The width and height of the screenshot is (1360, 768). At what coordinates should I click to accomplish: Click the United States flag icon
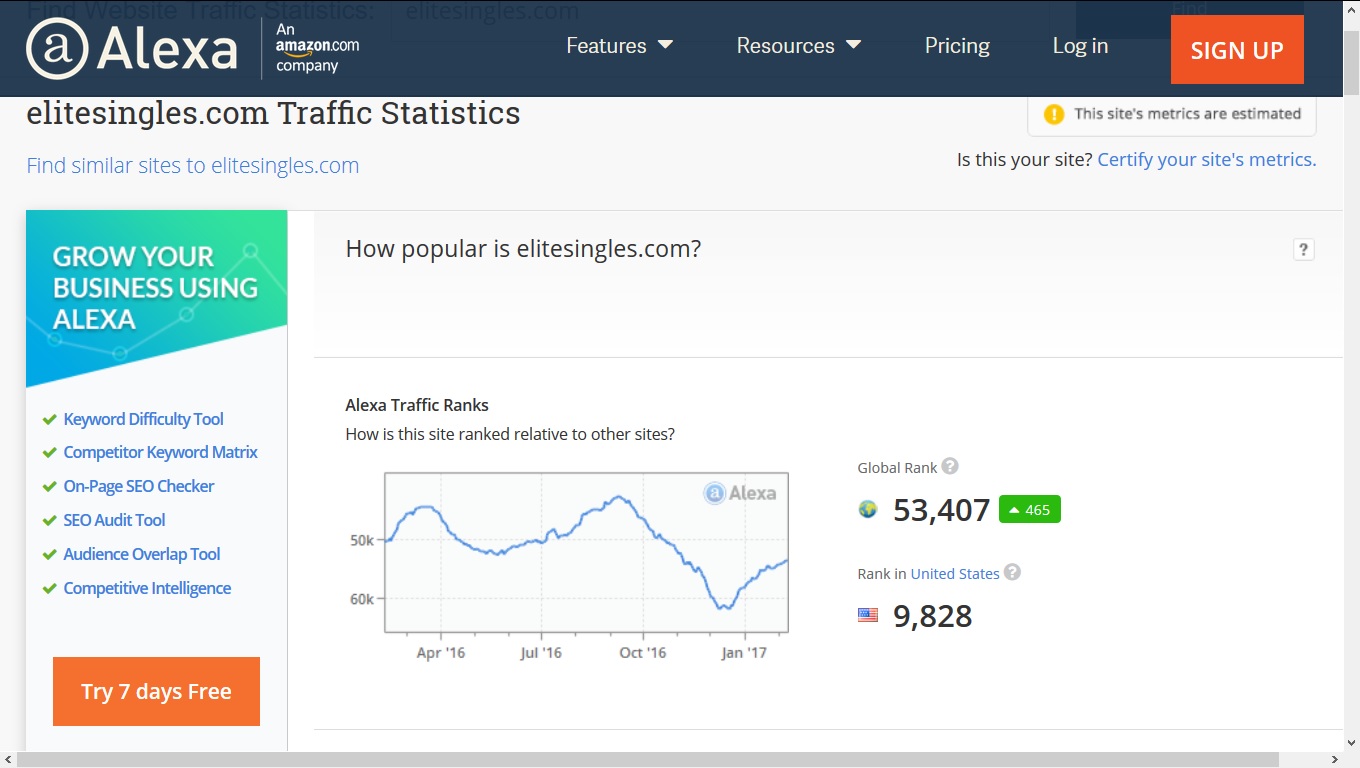pyautogui.click(x=868, y=615)
